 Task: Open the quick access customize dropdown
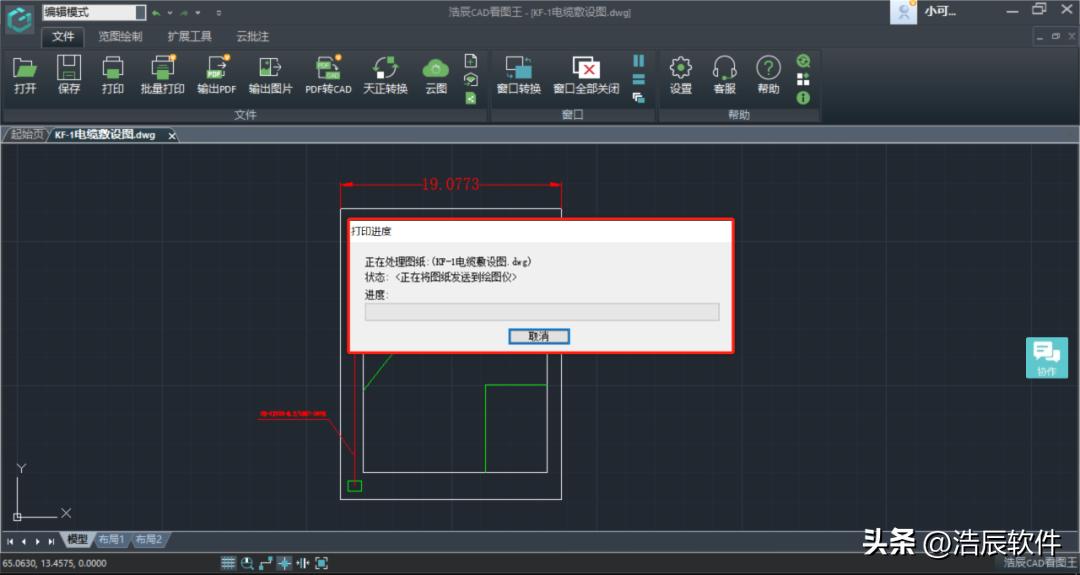[x=218, y=12]
